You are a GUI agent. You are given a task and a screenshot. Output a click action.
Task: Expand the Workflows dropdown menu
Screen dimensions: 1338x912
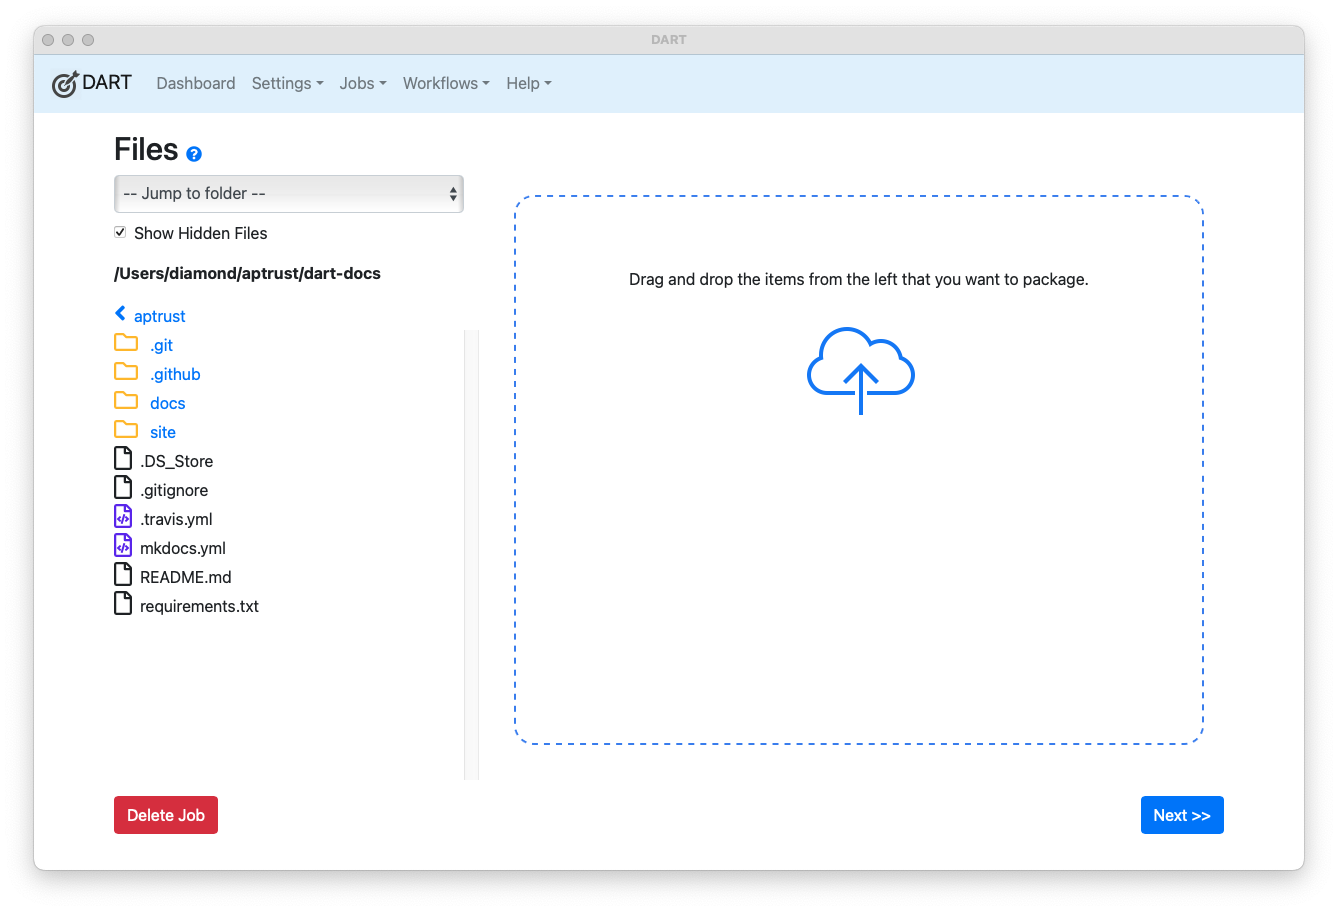pos(446,84)
